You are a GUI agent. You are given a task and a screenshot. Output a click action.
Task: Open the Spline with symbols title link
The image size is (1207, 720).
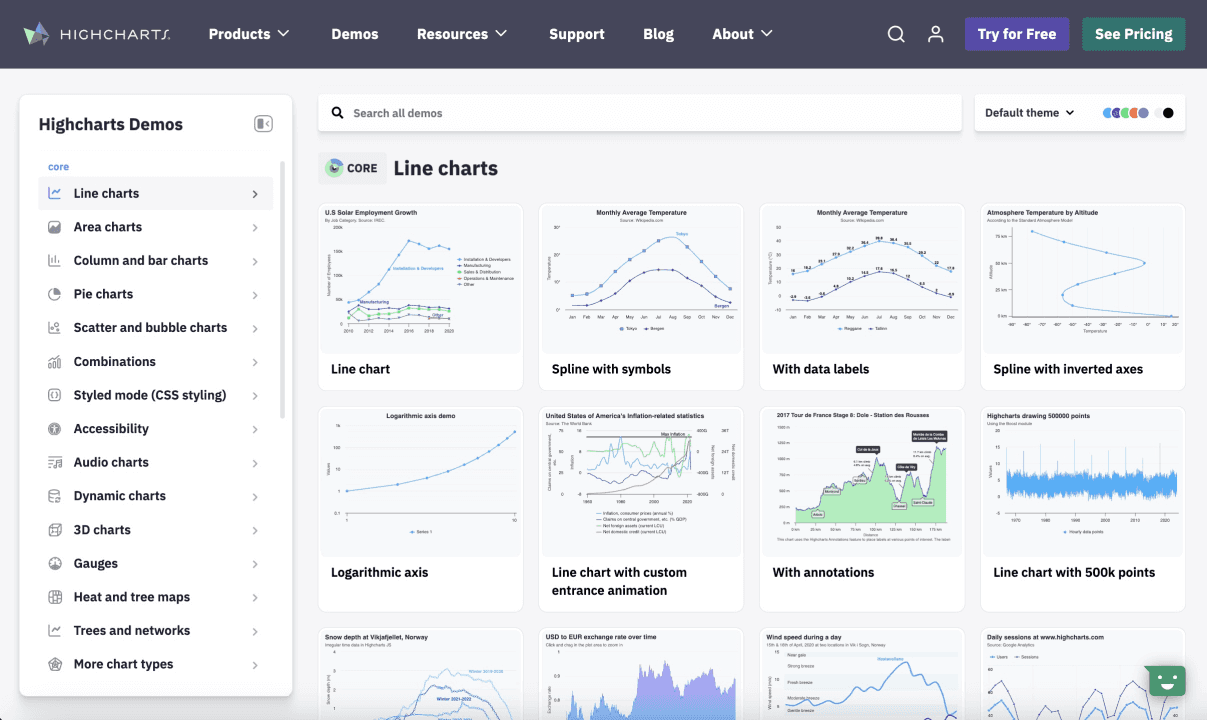tap(611, 369)
